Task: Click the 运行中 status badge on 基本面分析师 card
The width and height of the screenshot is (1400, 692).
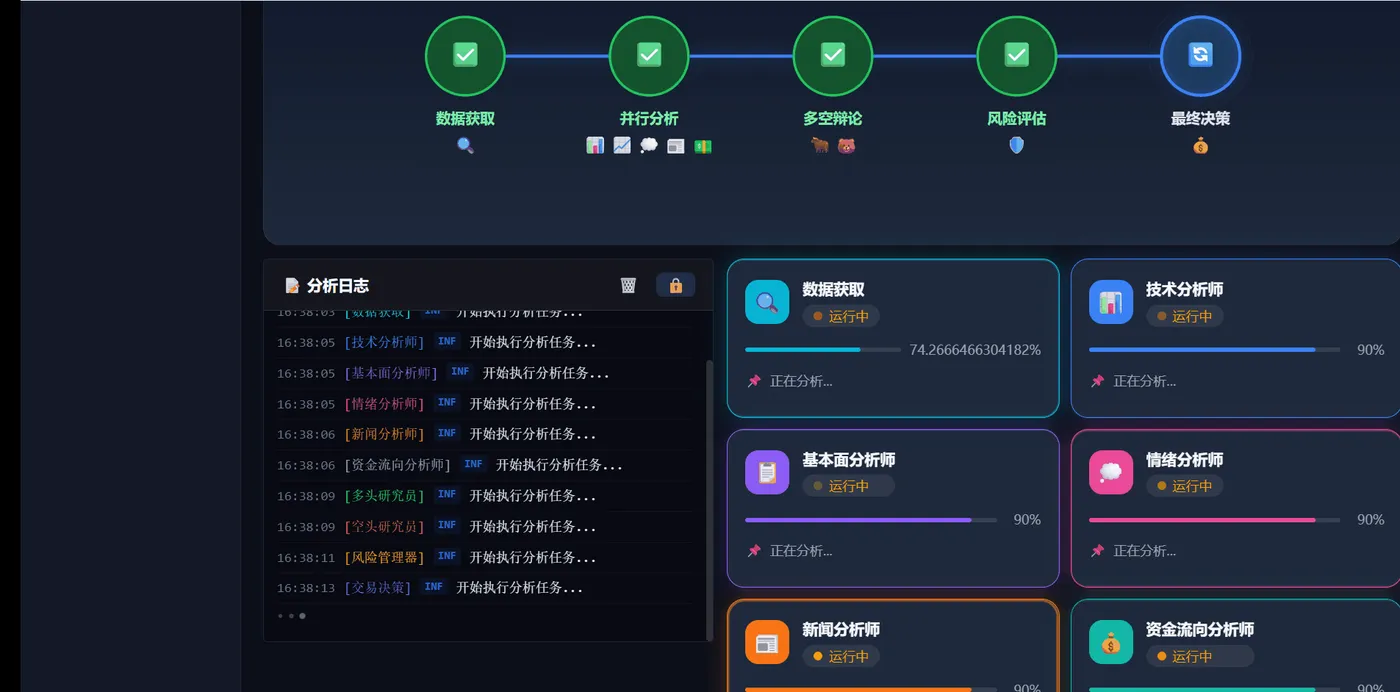Action: 848,486
